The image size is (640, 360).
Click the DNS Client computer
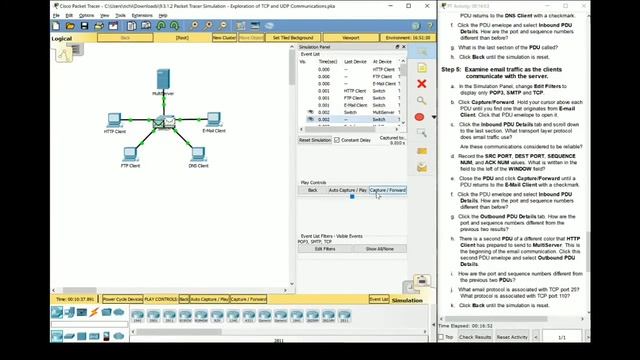[x=198, y=154]
